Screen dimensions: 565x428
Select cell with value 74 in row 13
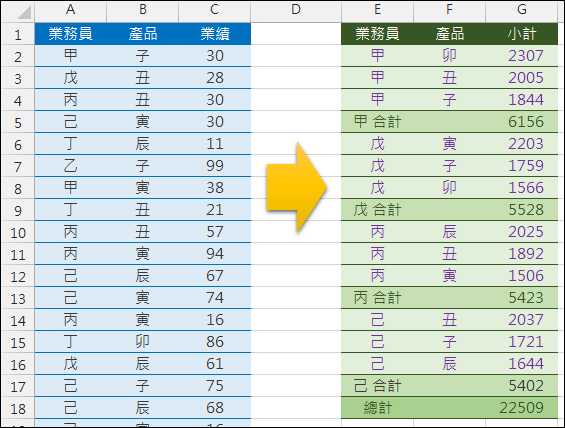[215, 298]
